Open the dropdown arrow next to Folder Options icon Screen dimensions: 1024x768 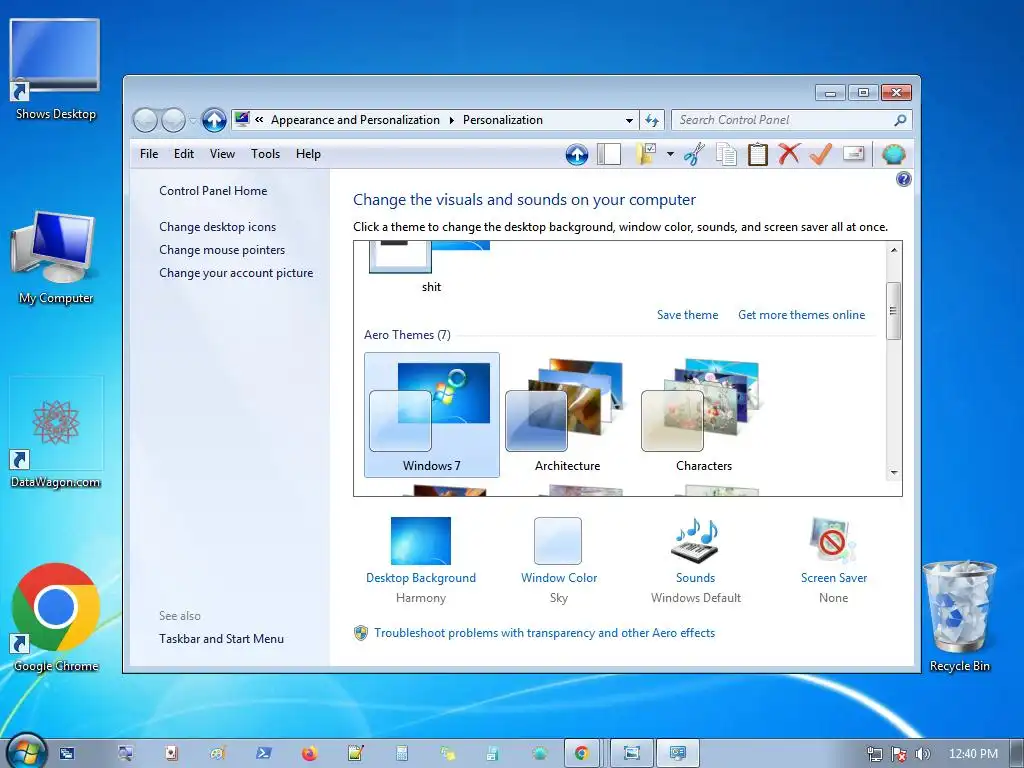click(x=670, y=155)
